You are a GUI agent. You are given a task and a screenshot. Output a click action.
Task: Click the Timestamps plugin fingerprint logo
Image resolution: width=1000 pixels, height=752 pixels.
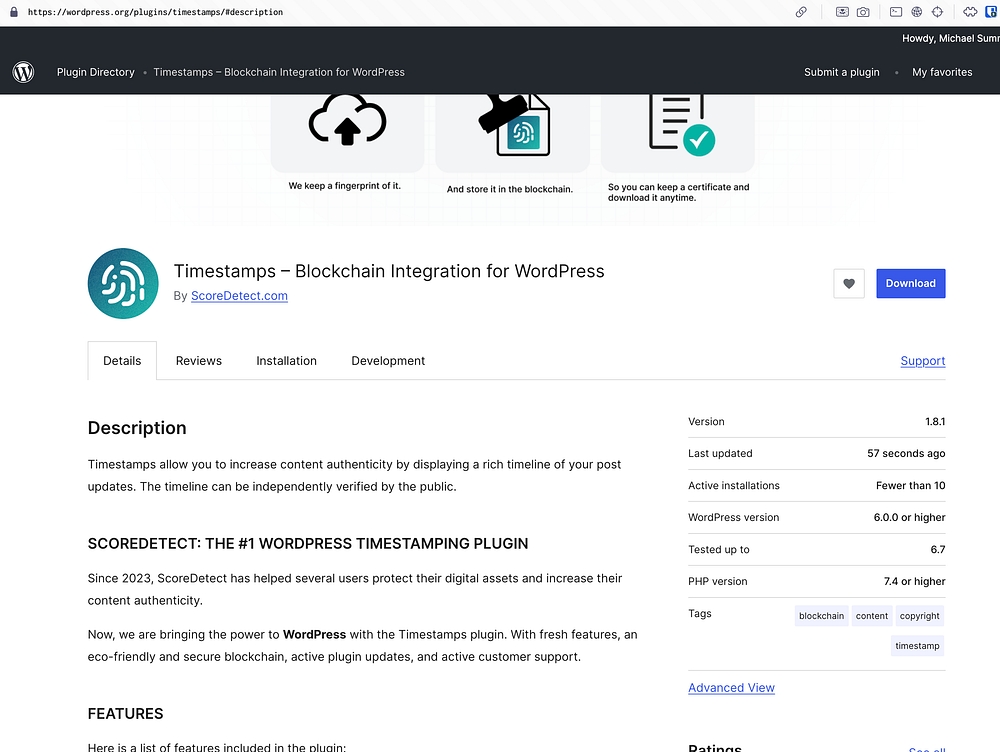pyautogui.click(x=123, y=284)
